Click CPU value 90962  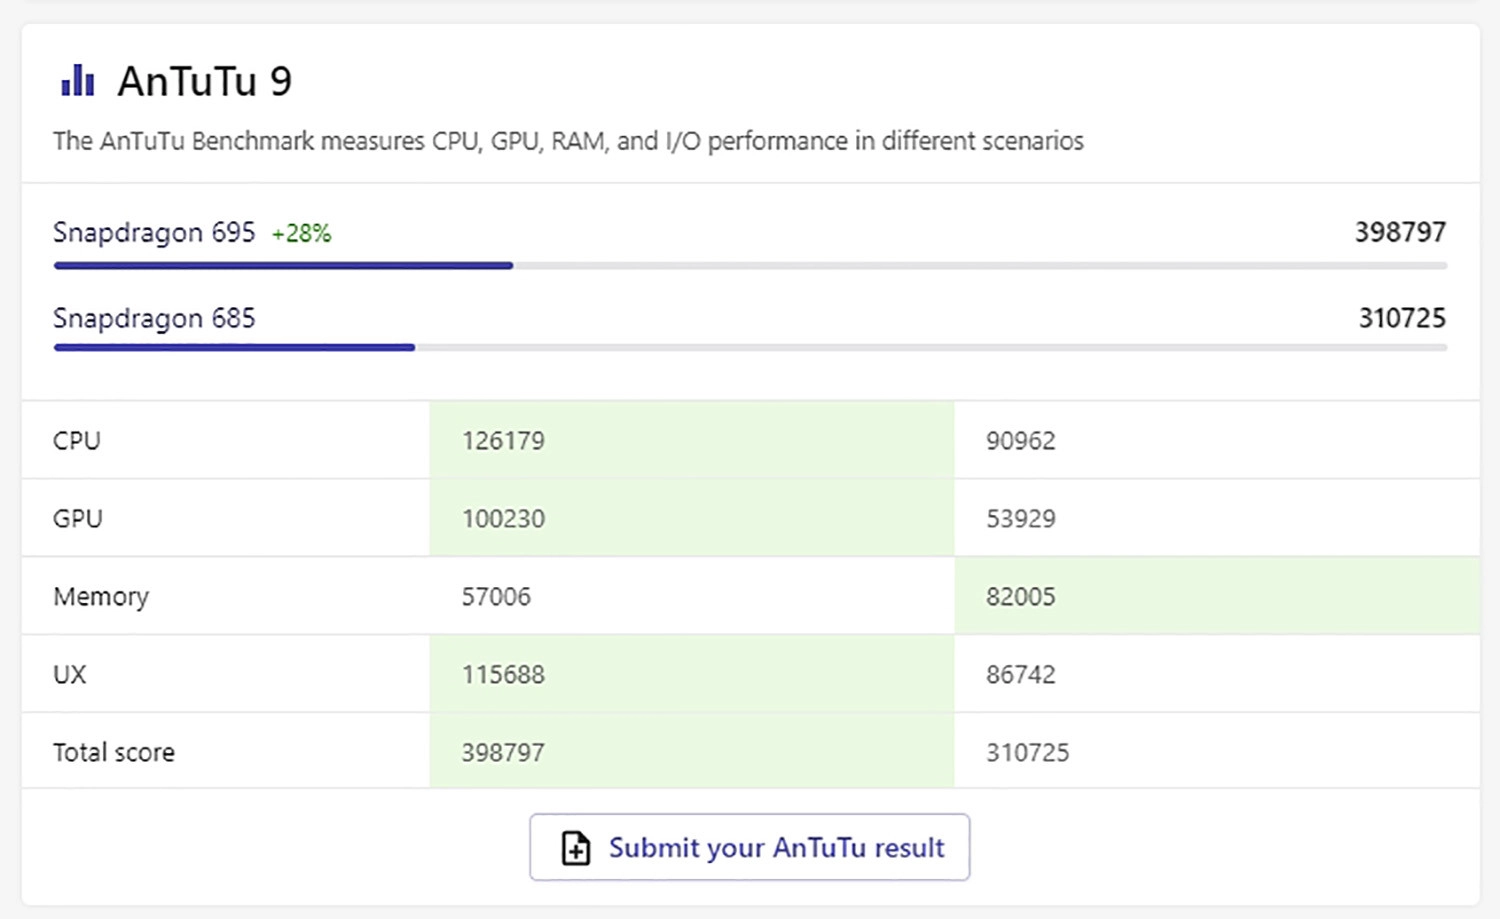click(1021, 441)
